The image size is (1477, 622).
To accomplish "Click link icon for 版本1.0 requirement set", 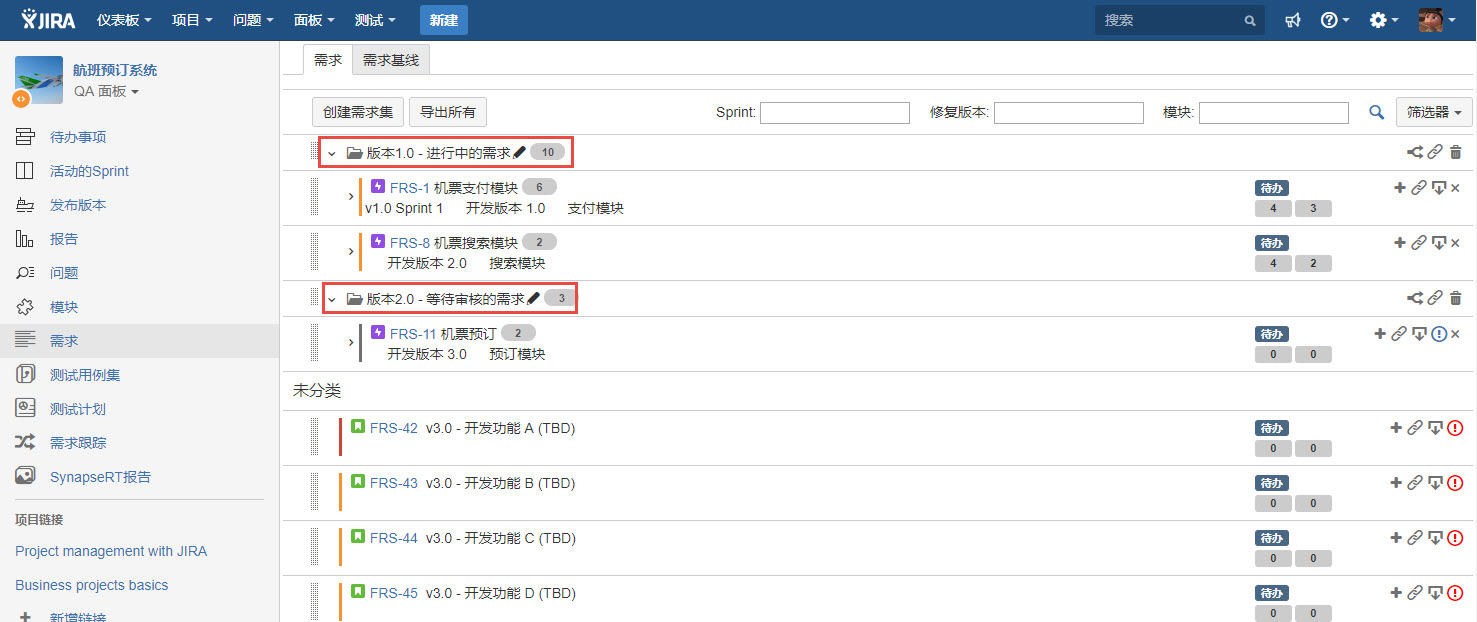I will pos(1435,153).
